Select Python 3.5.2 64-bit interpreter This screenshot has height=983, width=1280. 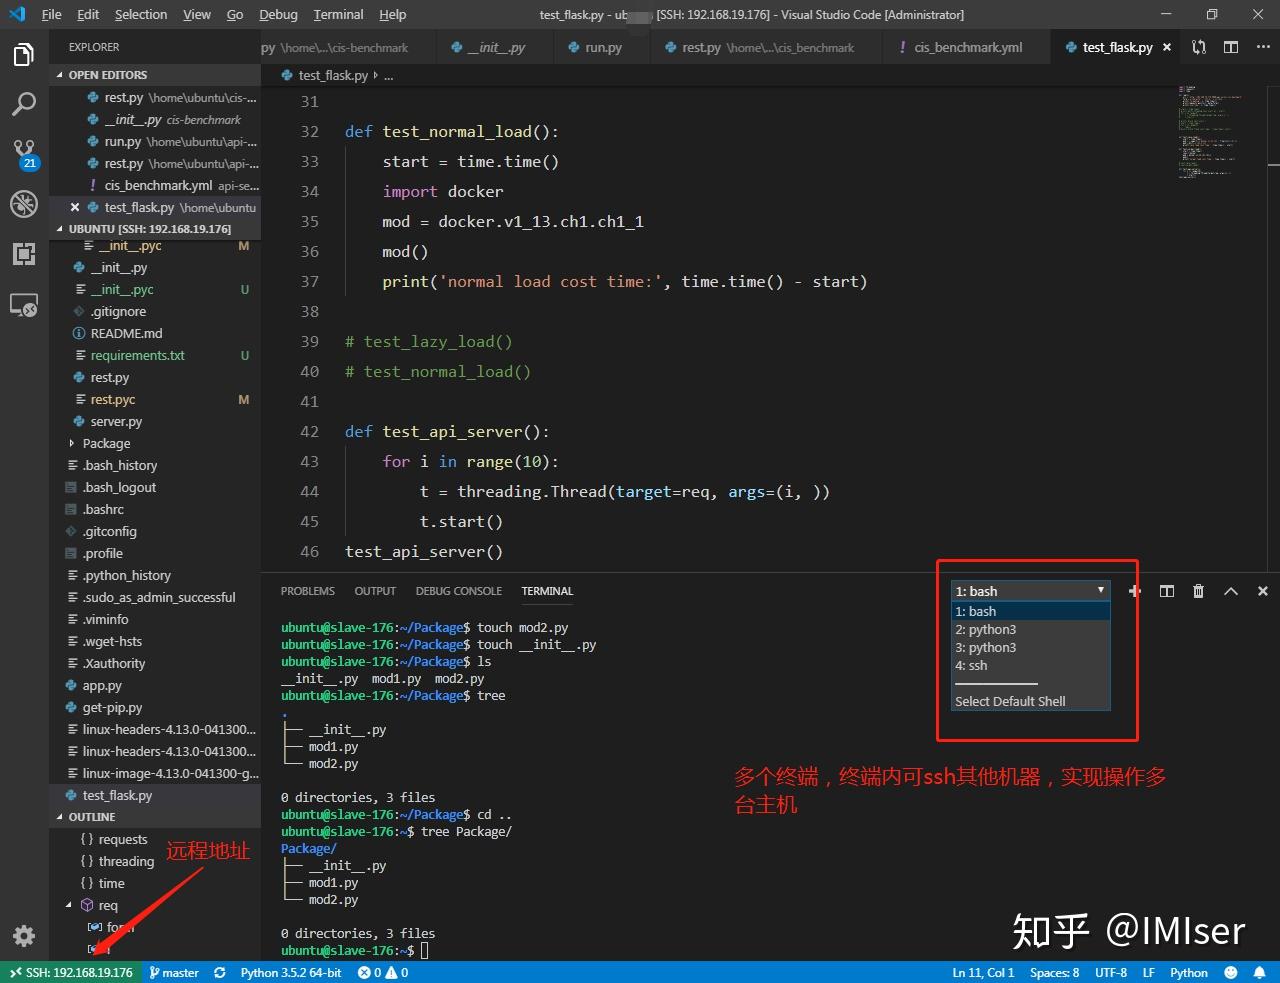pos(290,971)
